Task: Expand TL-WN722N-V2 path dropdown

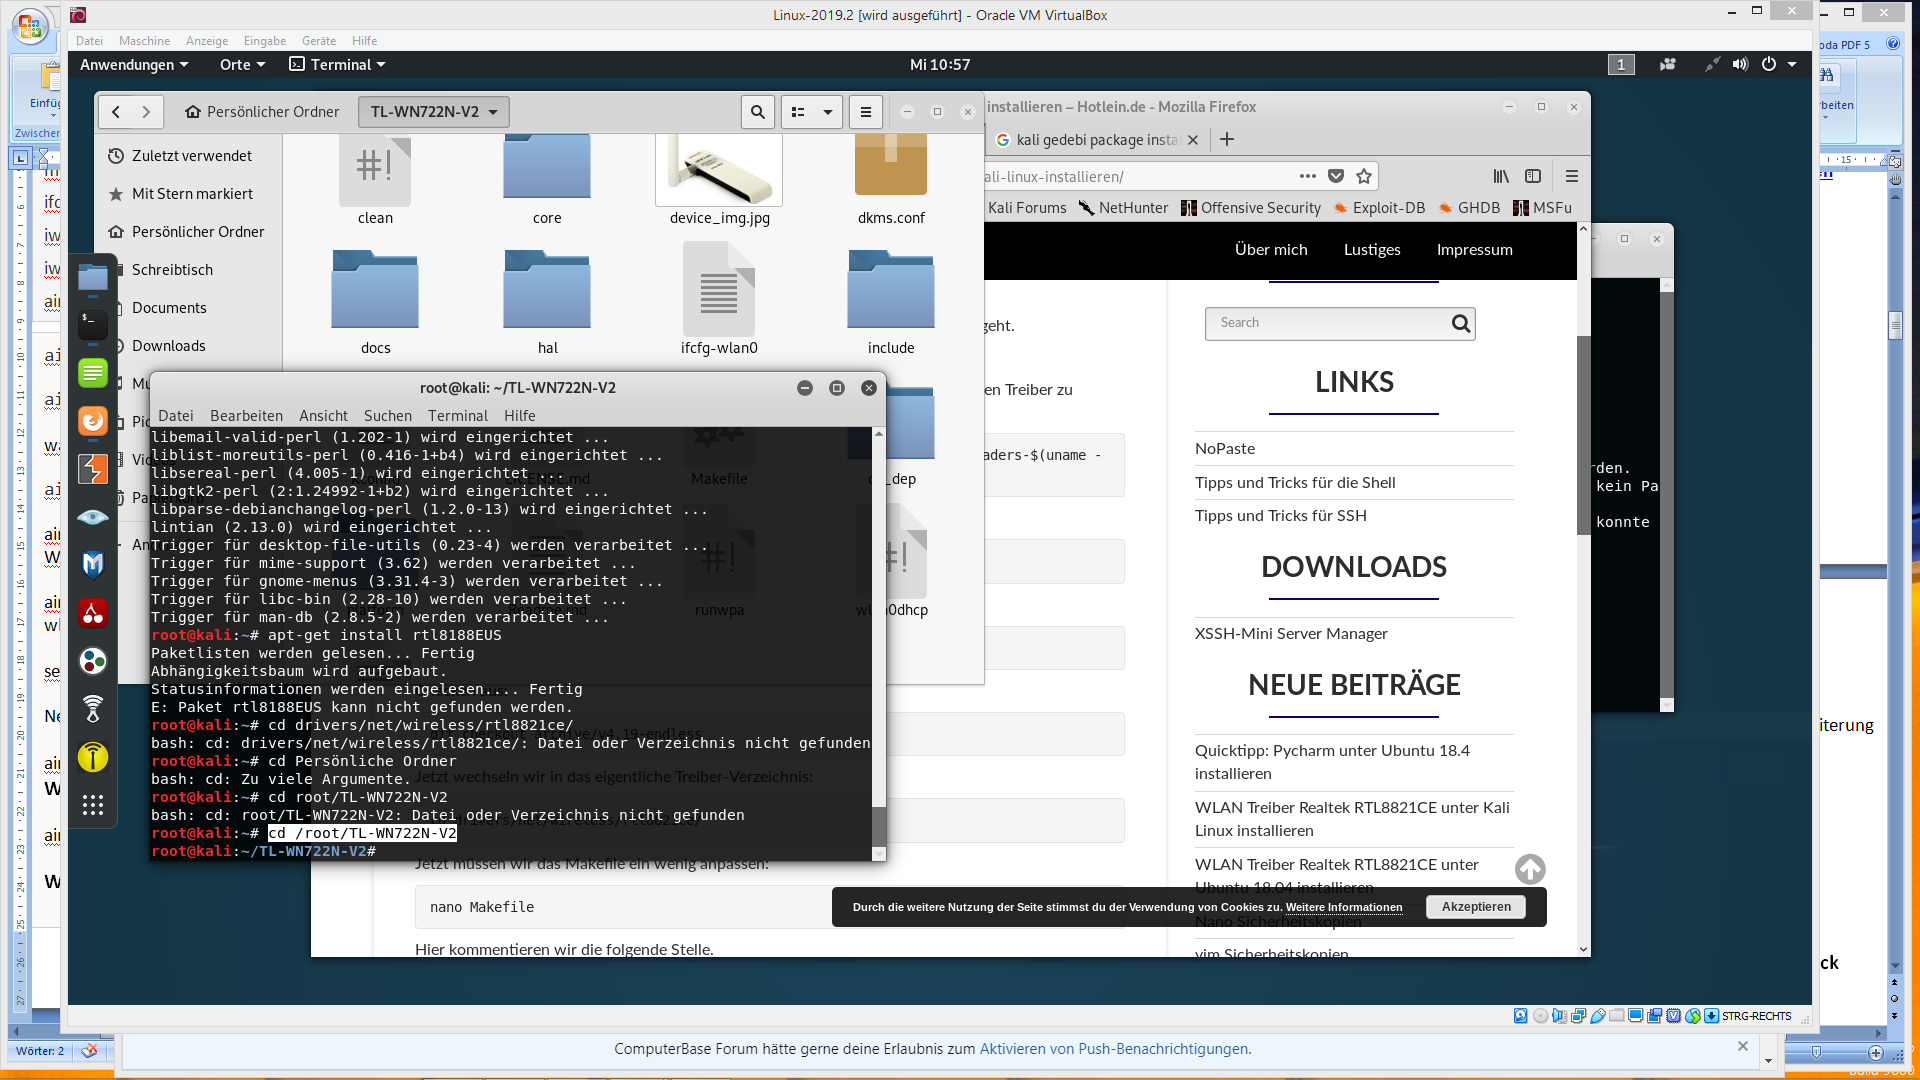Action: (434, 112)
